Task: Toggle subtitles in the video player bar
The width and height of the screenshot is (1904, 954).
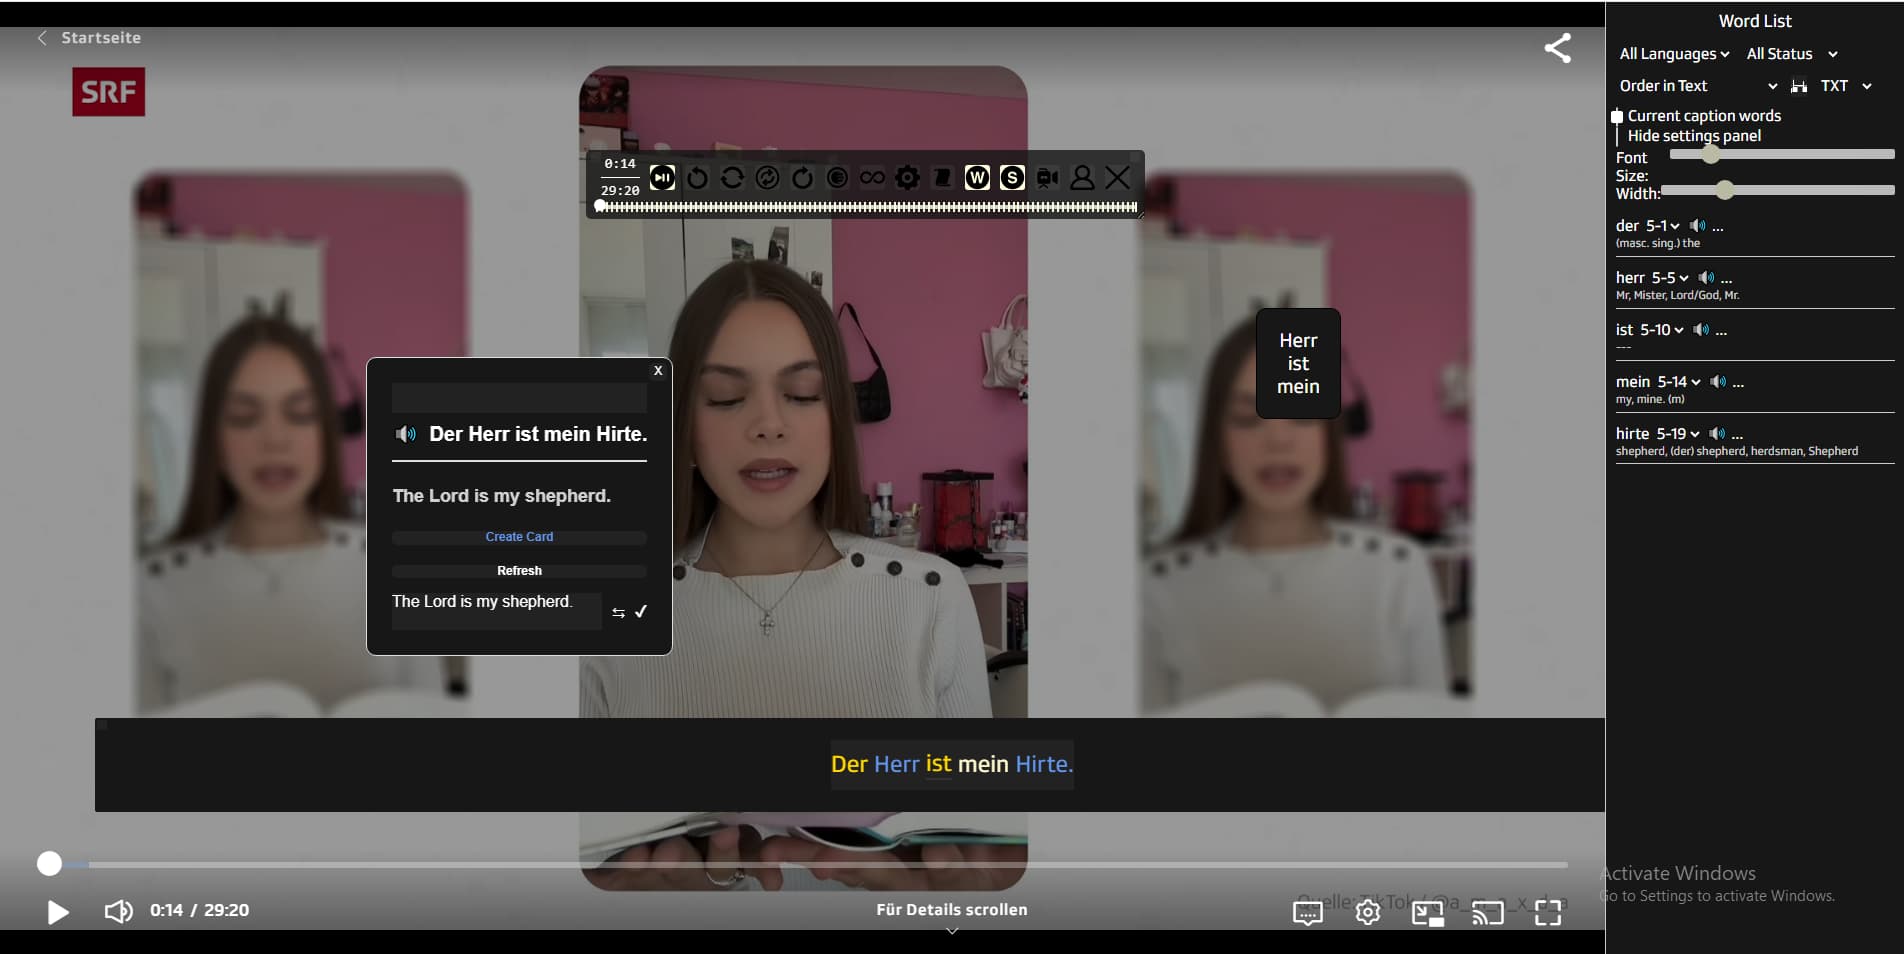Action: click(x=1307, y=912)
